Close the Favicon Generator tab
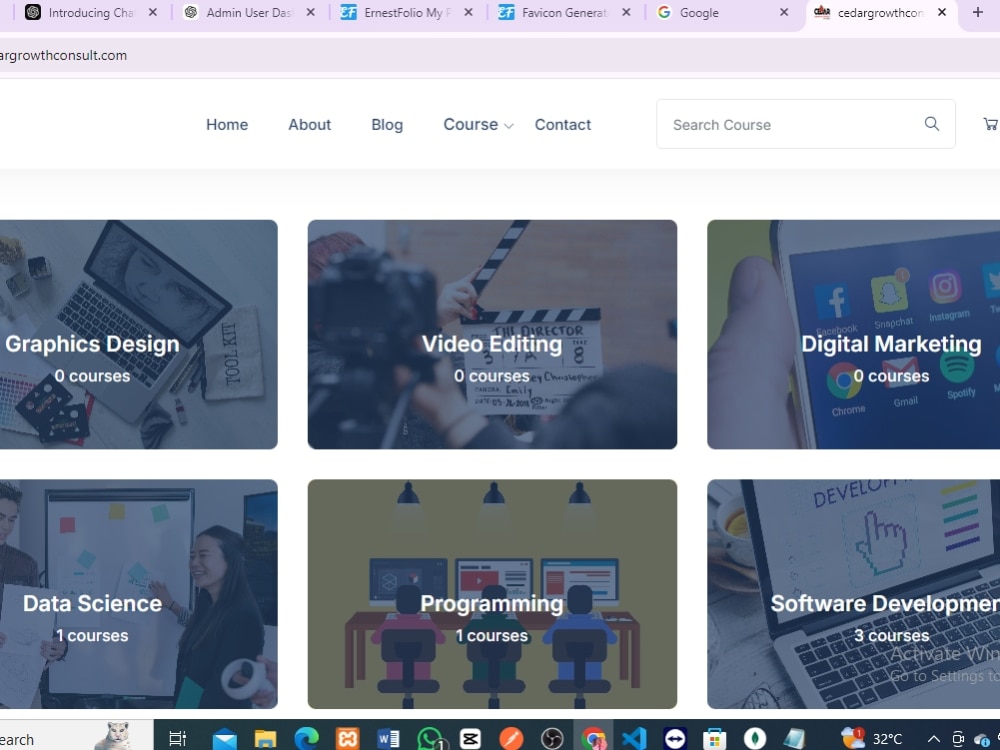Screen dimensions: 1000x750 [x=626, y=12]
